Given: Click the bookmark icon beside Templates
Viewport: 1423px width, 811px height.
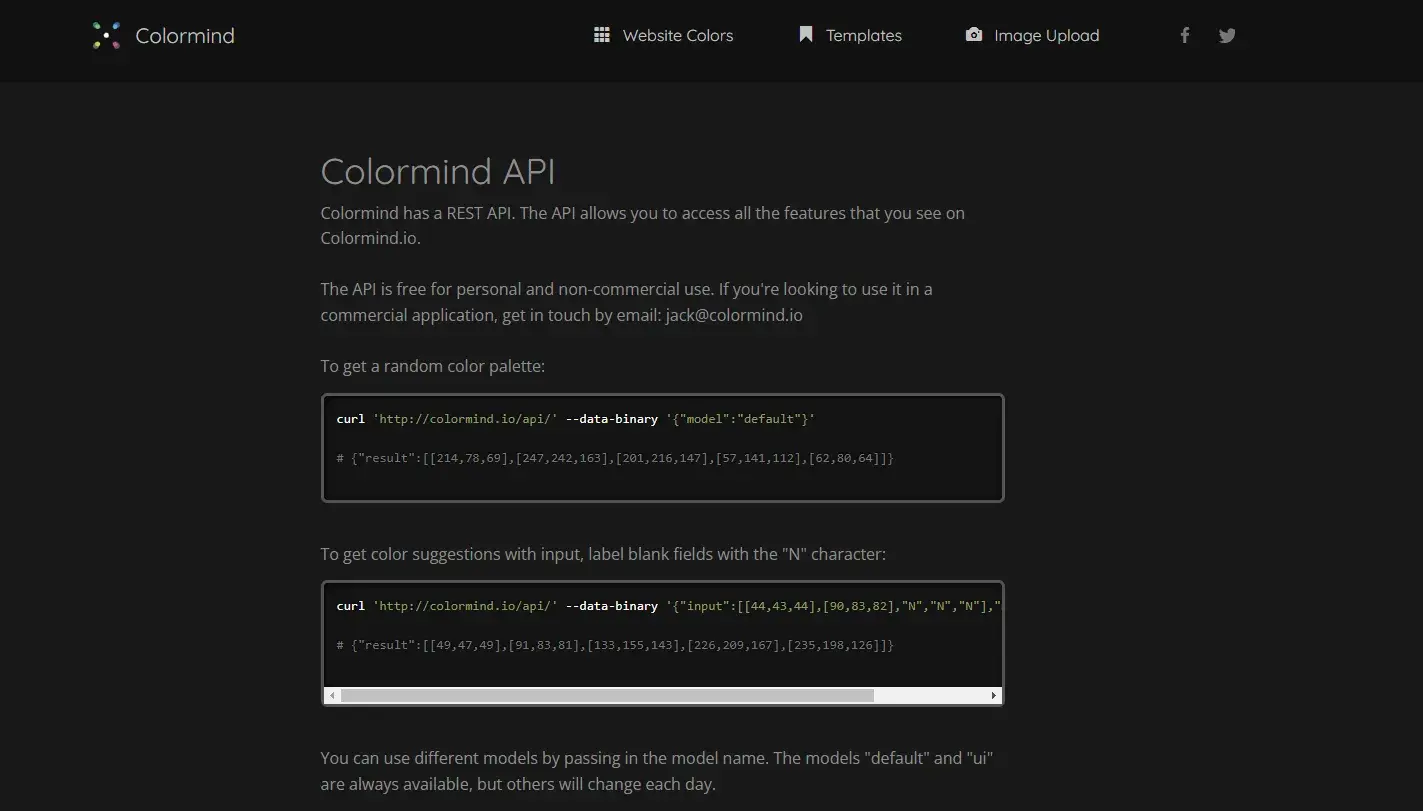Looking at the screenshot, I should pos(805,35).
